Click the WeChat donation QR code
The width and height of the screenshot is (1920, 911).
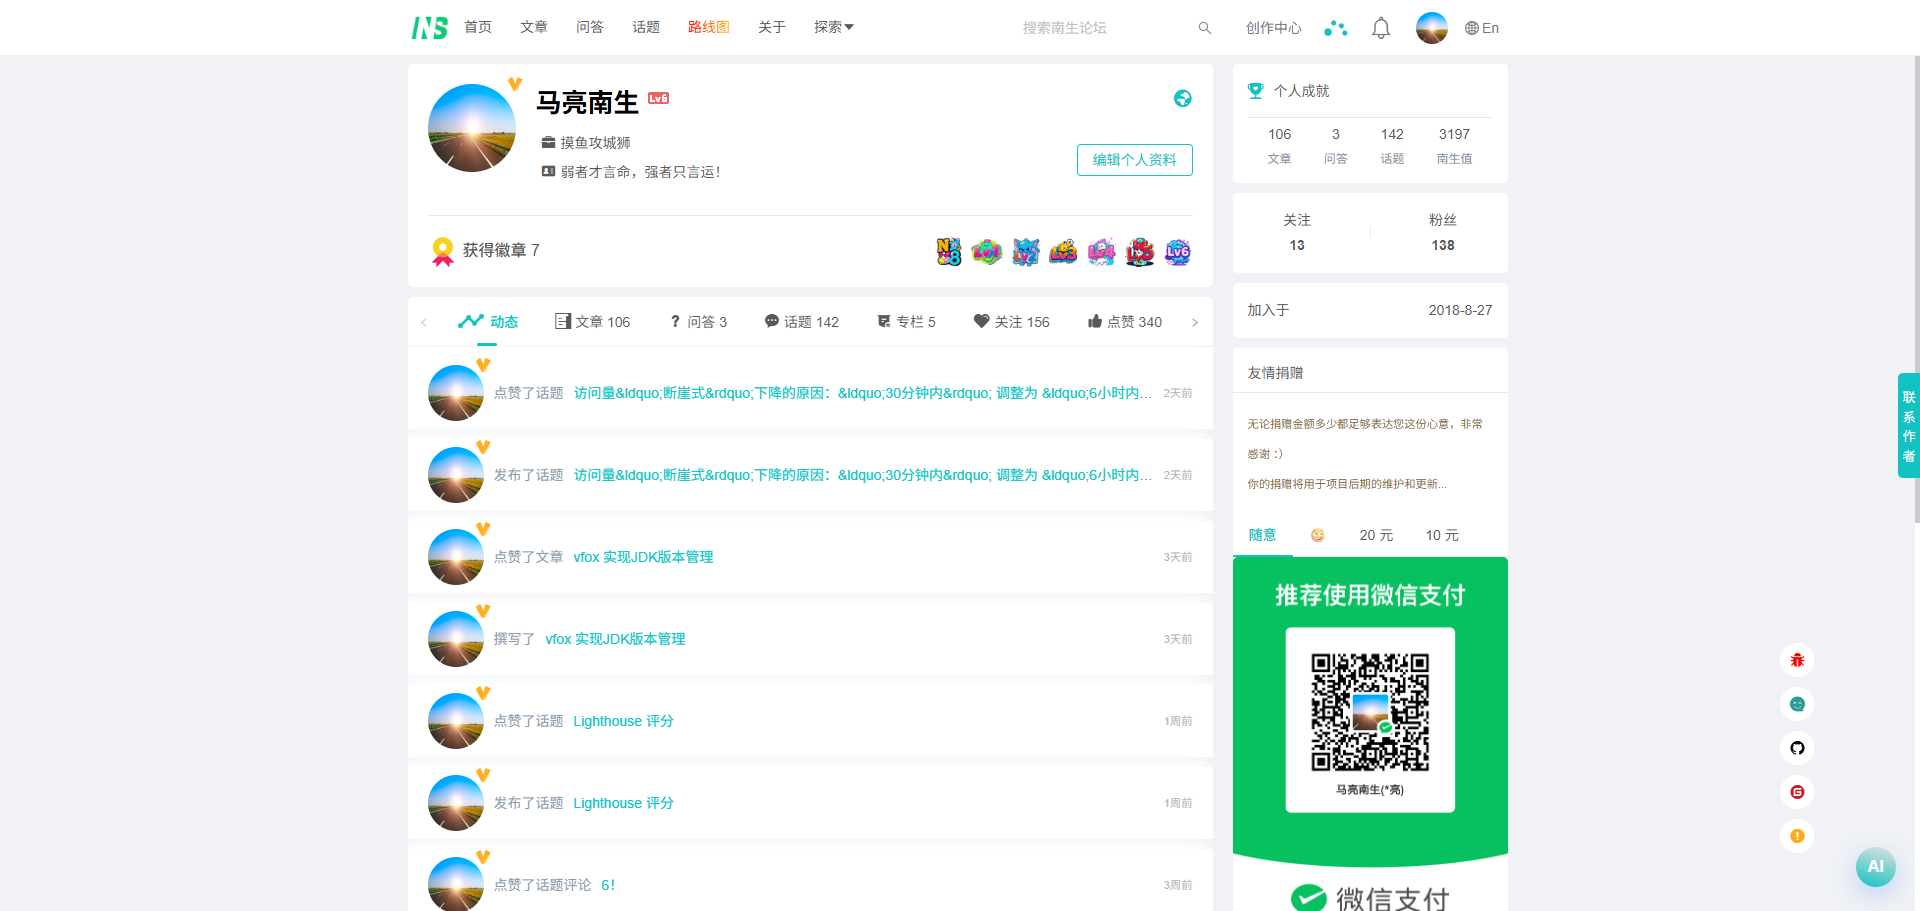click(x=1370, y=712)
